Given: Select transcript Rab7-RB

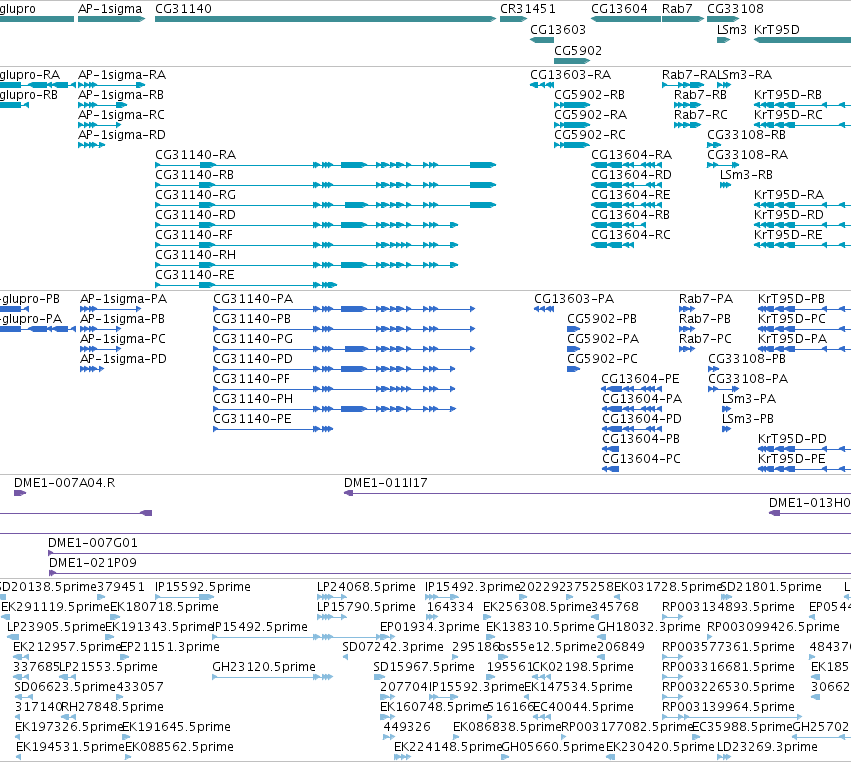Looking at the screenshot, I should point(687,105).
